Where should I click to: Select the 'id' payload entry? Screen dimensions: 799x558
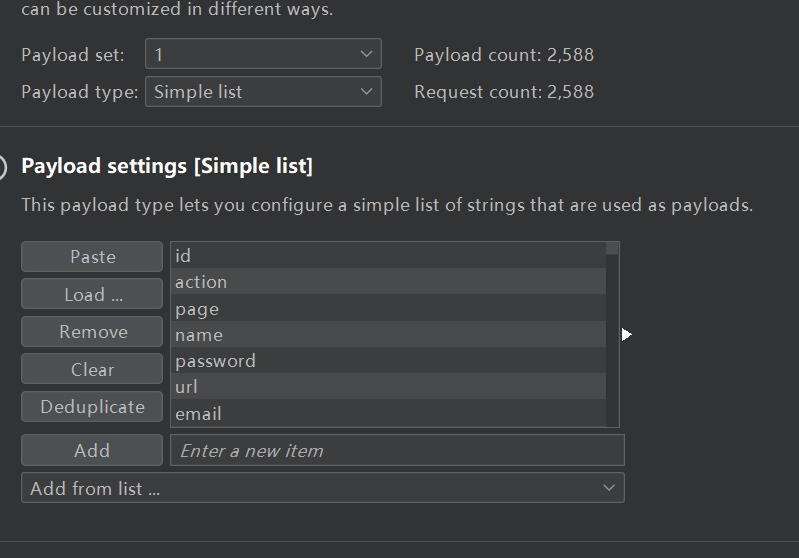pyautogui.click(x=387, y=256)
